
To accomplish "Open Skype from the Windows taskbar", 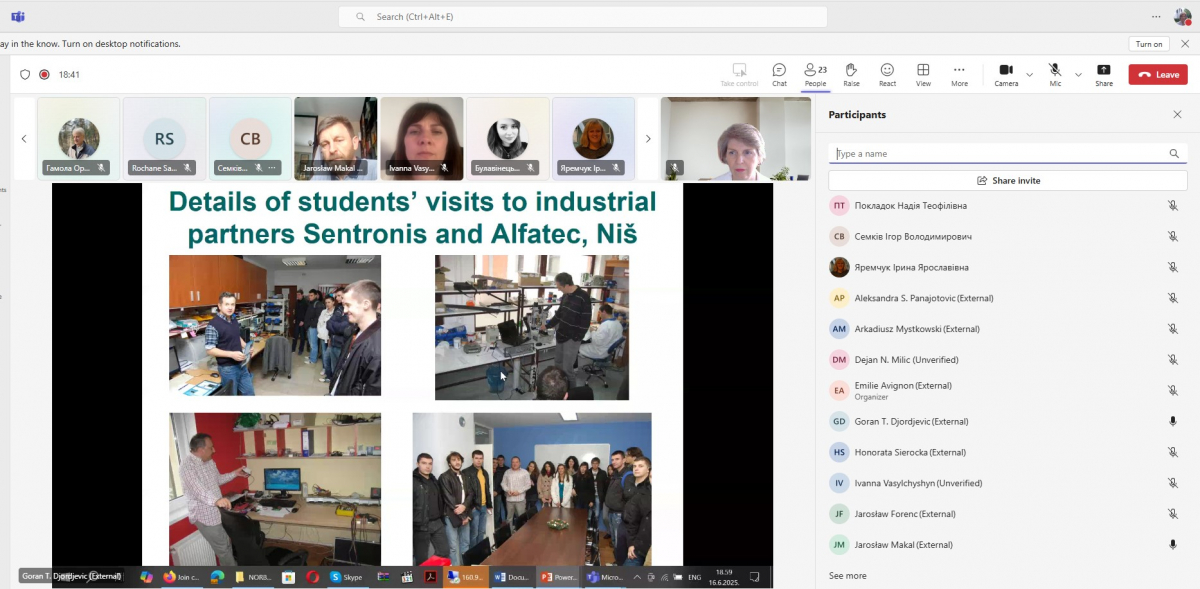I will [x=346, y=577].
